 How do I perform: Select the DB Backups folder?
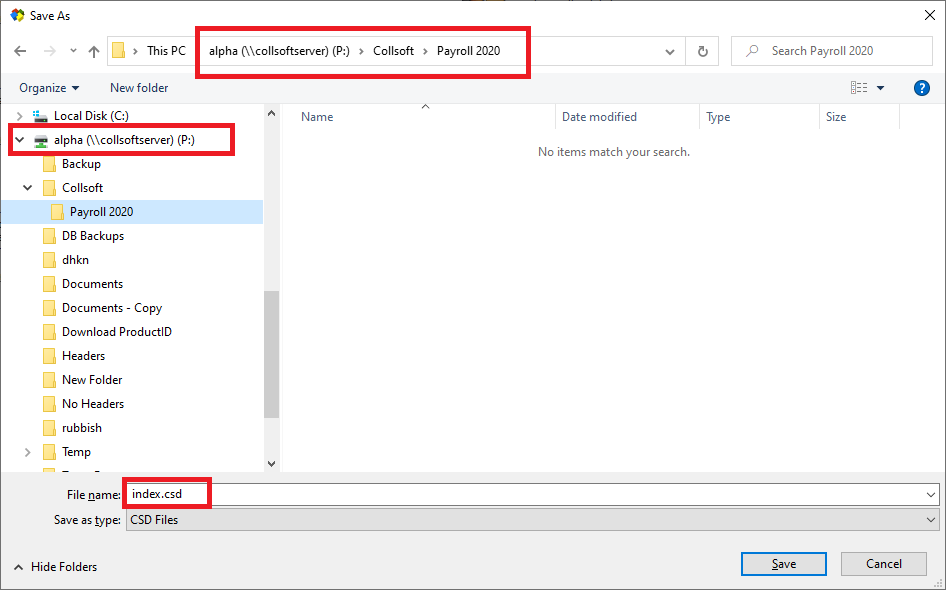[x=93, y=236]
